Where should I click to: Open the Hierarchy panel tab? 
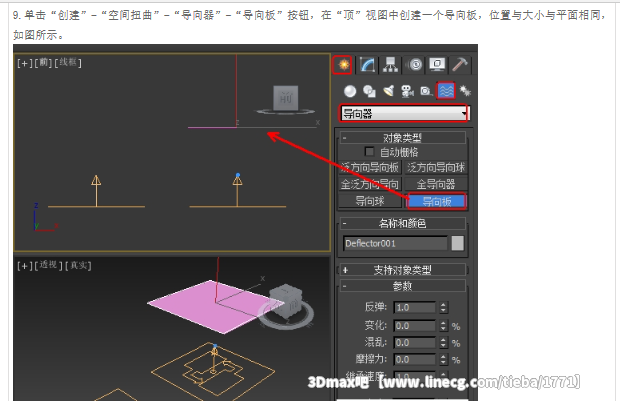pyautogui.click(x=390, y=64)
